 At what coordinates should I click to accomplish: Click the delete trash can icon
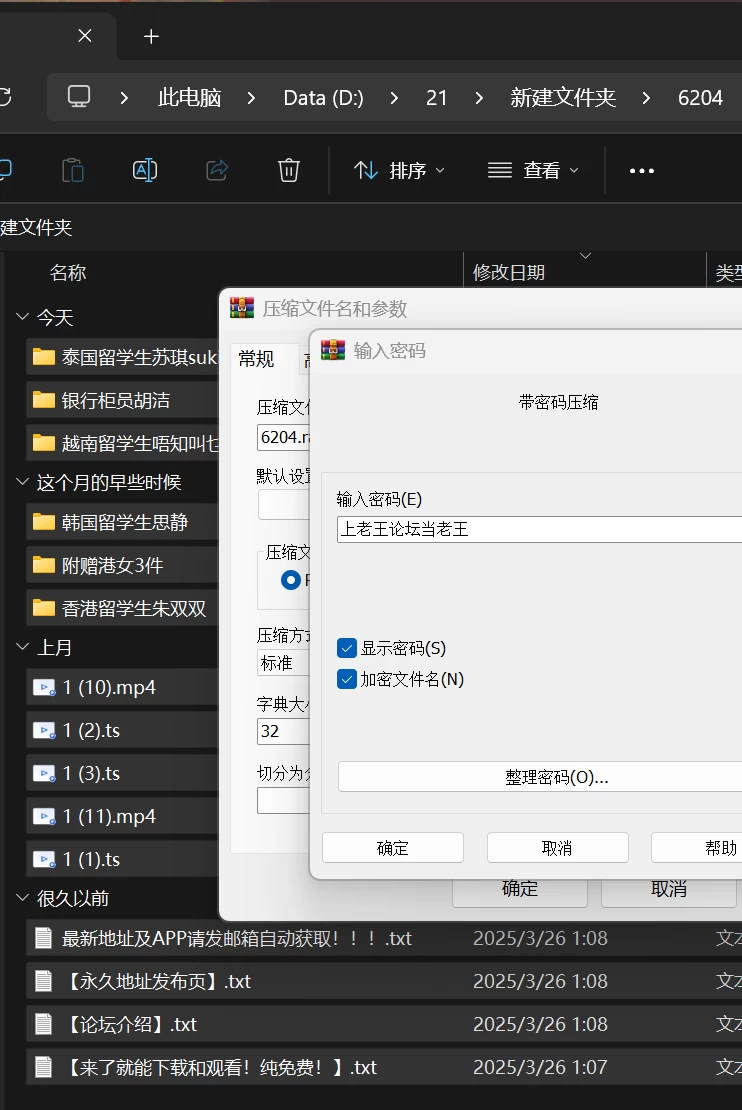288,171
